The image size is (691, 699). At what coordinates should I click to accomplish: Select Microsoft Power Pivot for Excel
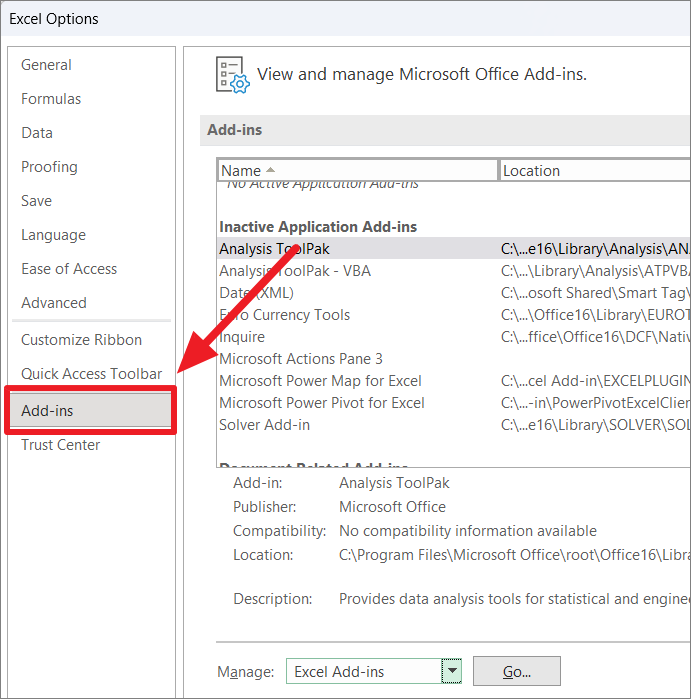[x=454, y=403]
